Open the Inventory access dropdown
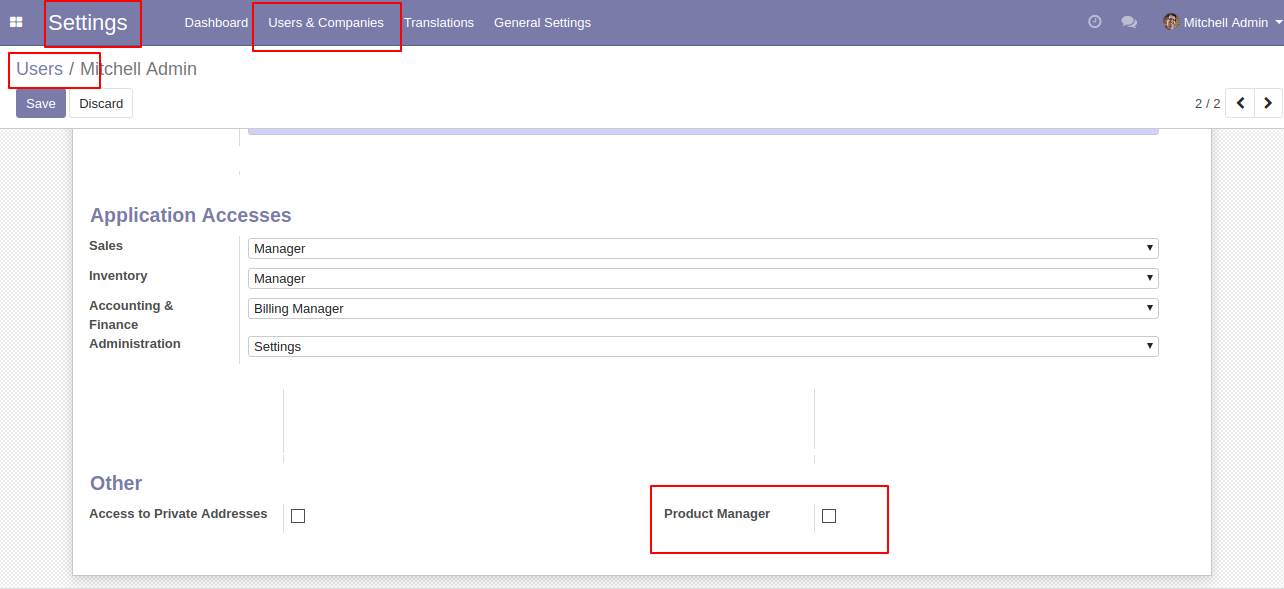 click(x=703, y=278)
